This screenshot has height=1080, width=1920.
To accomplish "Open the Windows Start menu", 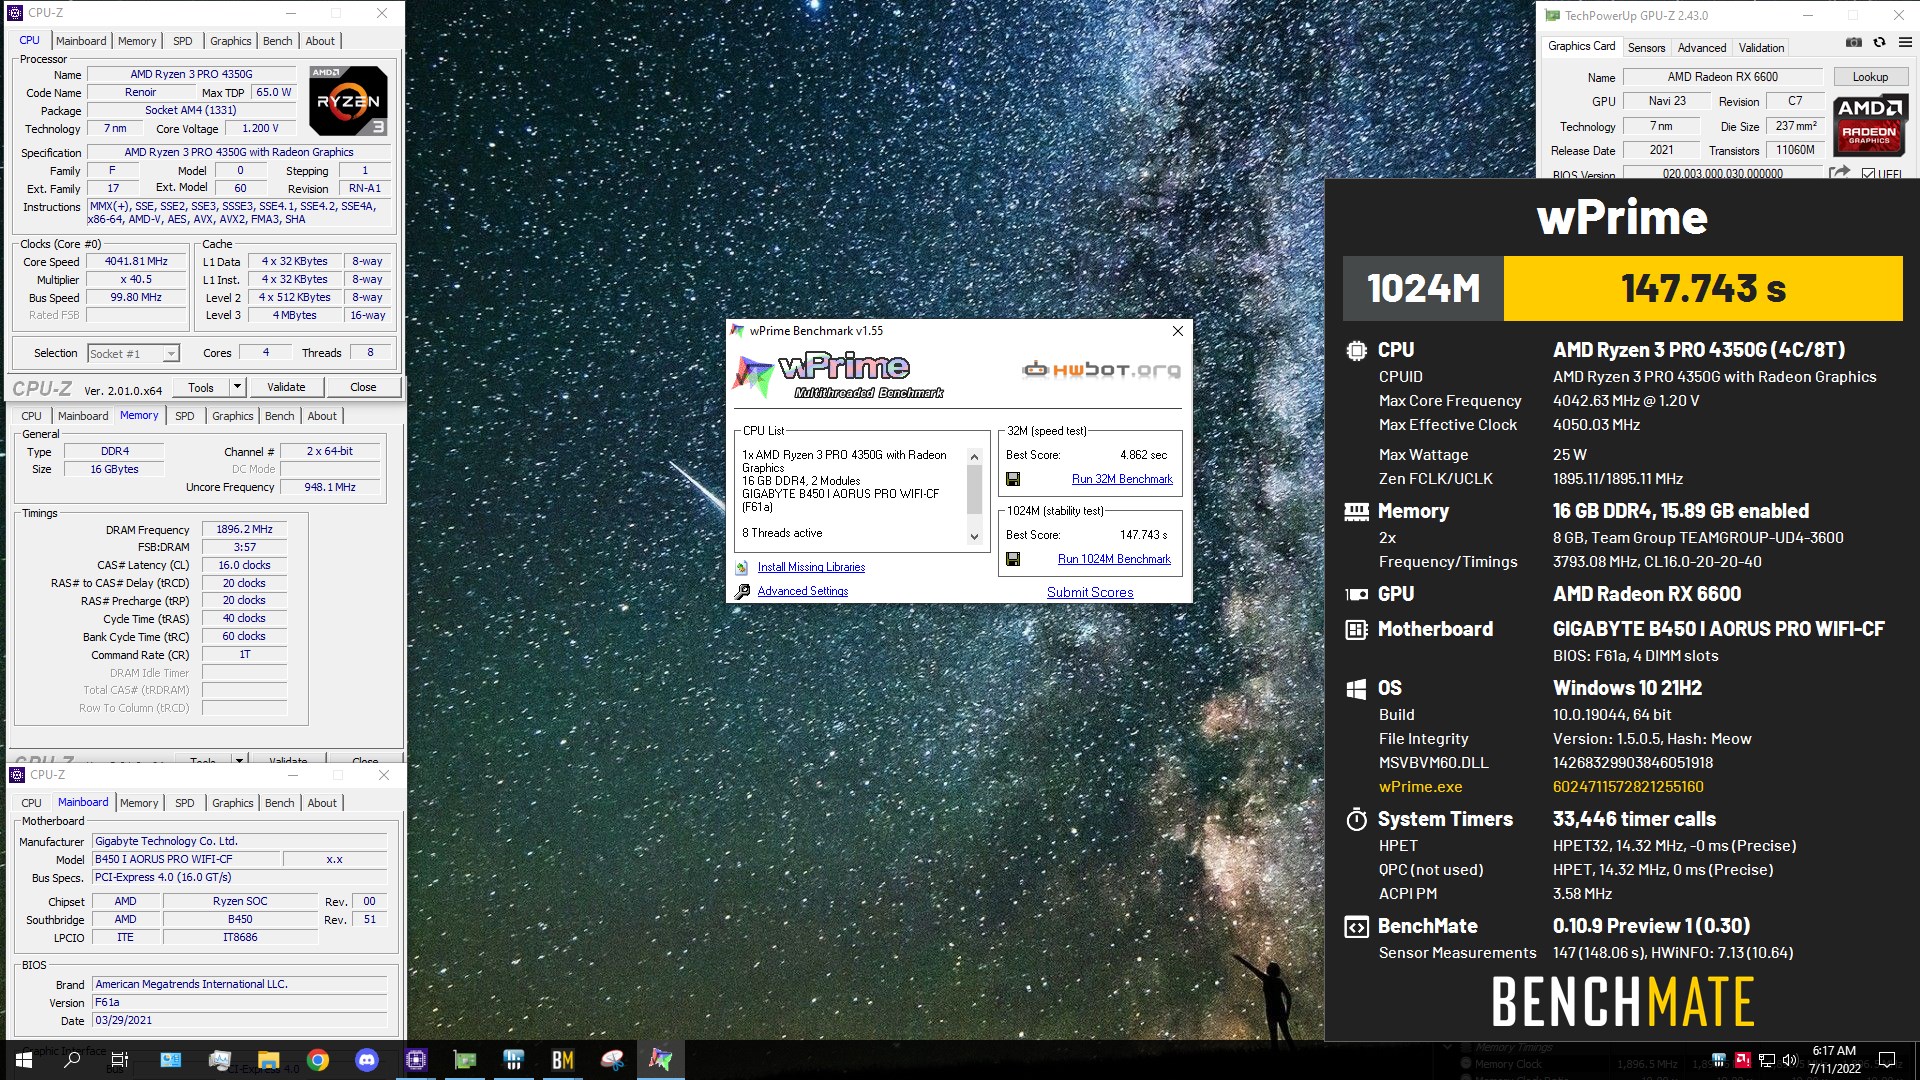I will point(24,1060).
